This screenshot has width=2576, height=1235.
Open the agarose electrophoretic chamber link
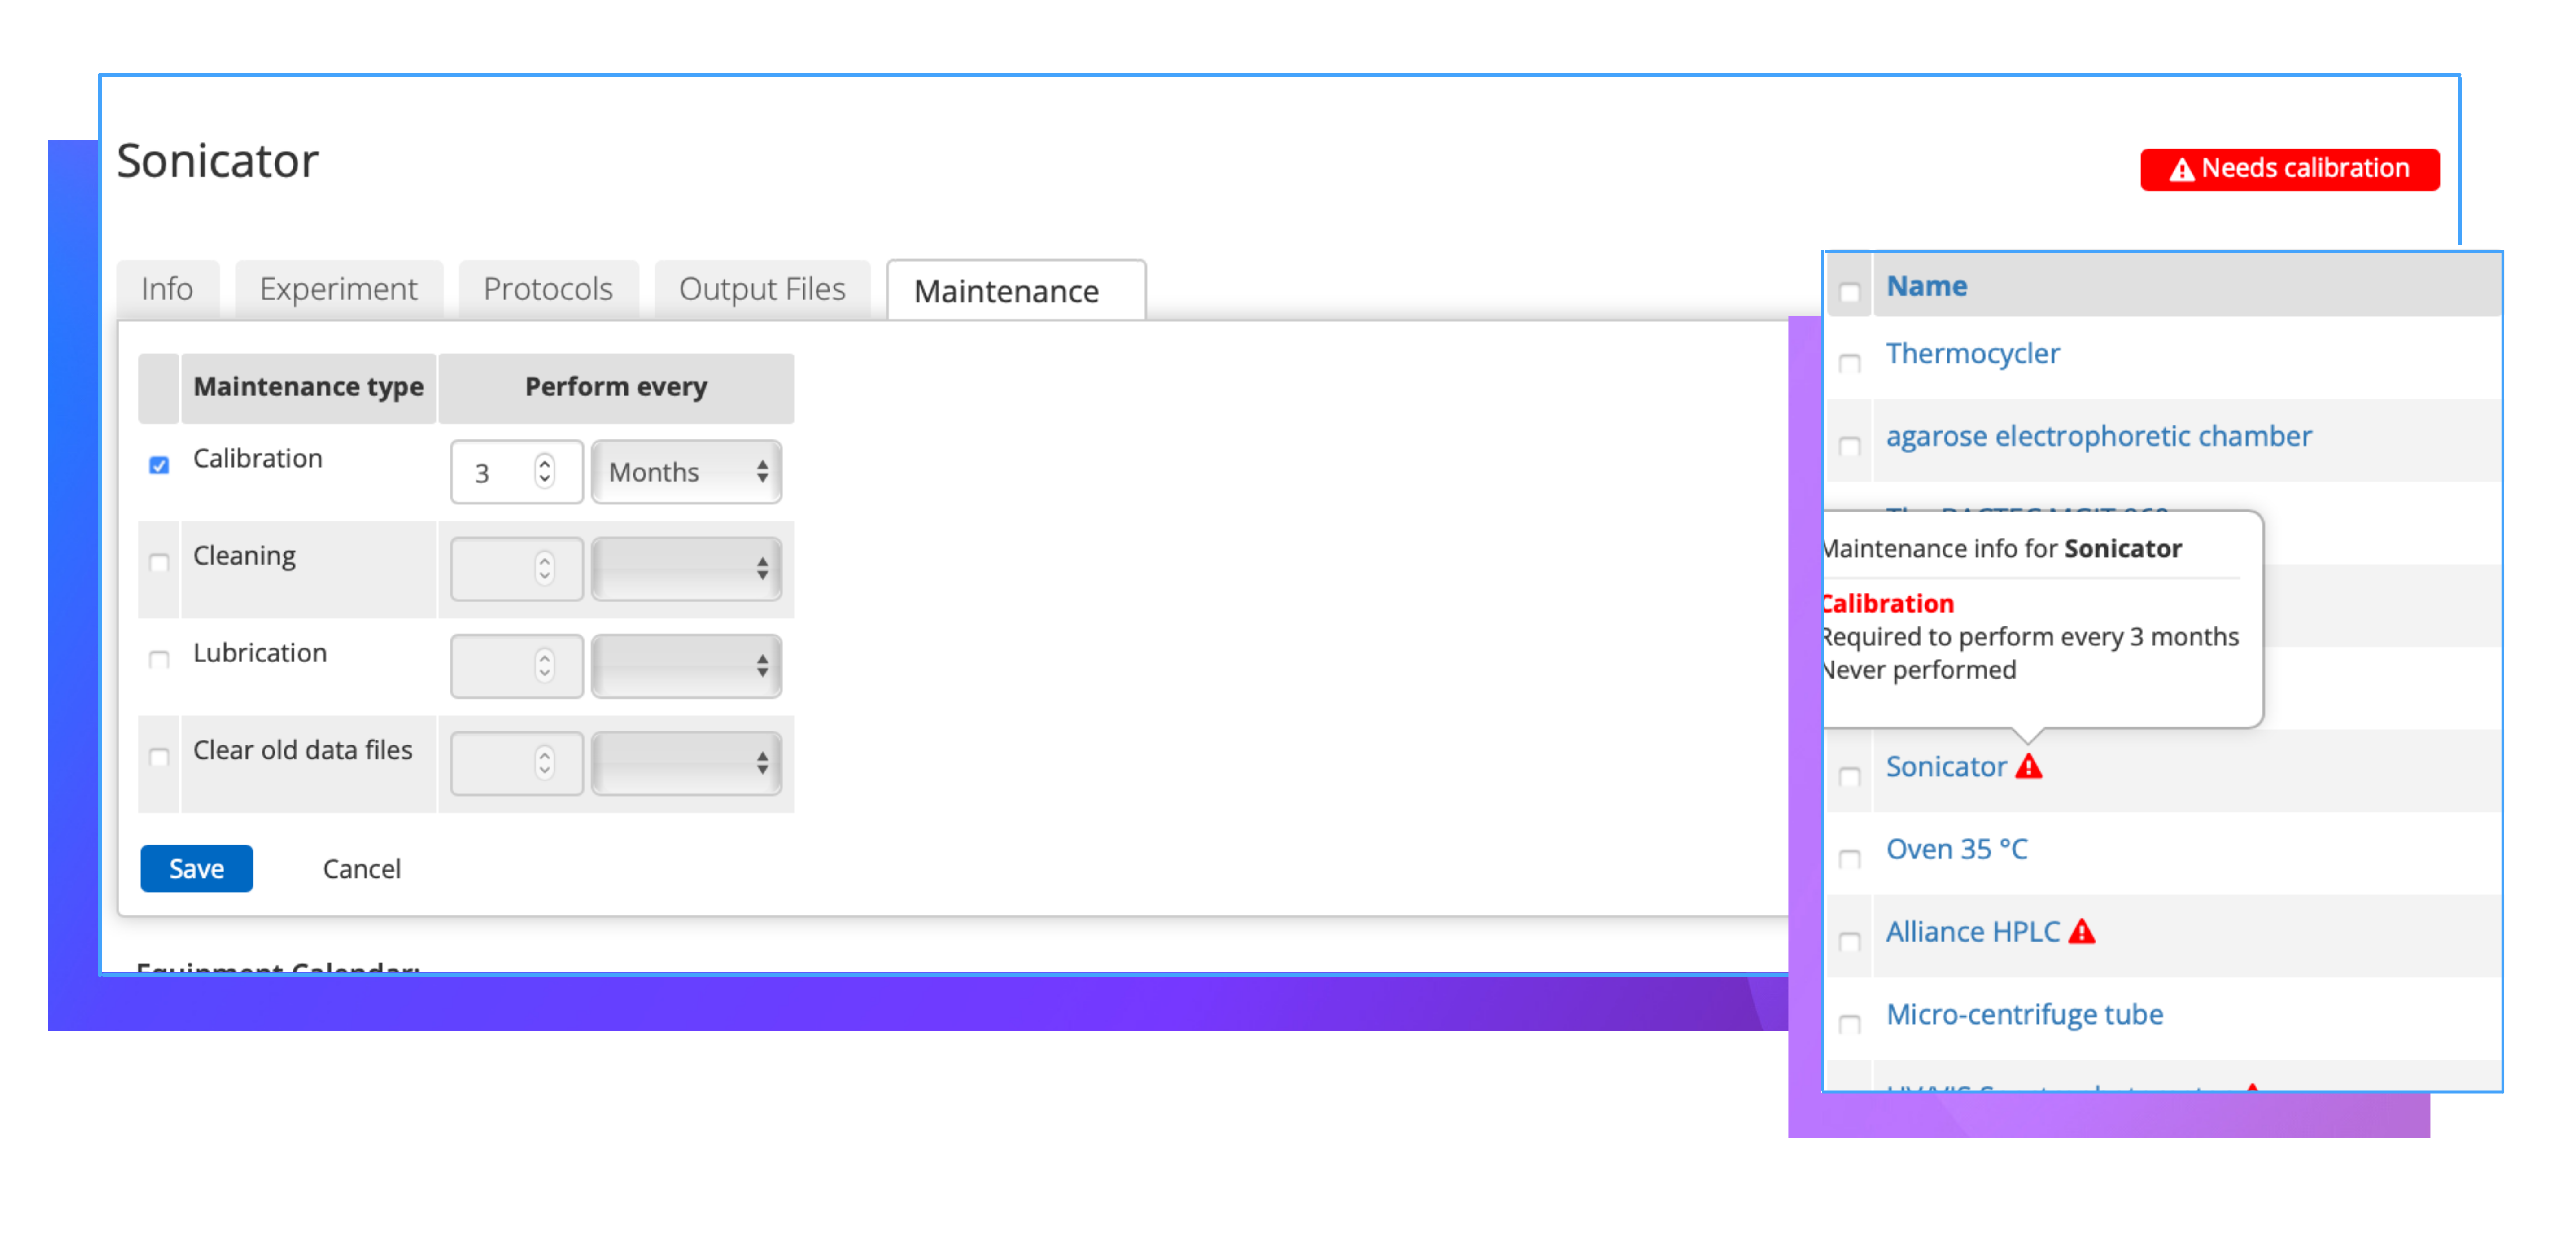[x=2098, y=436]
